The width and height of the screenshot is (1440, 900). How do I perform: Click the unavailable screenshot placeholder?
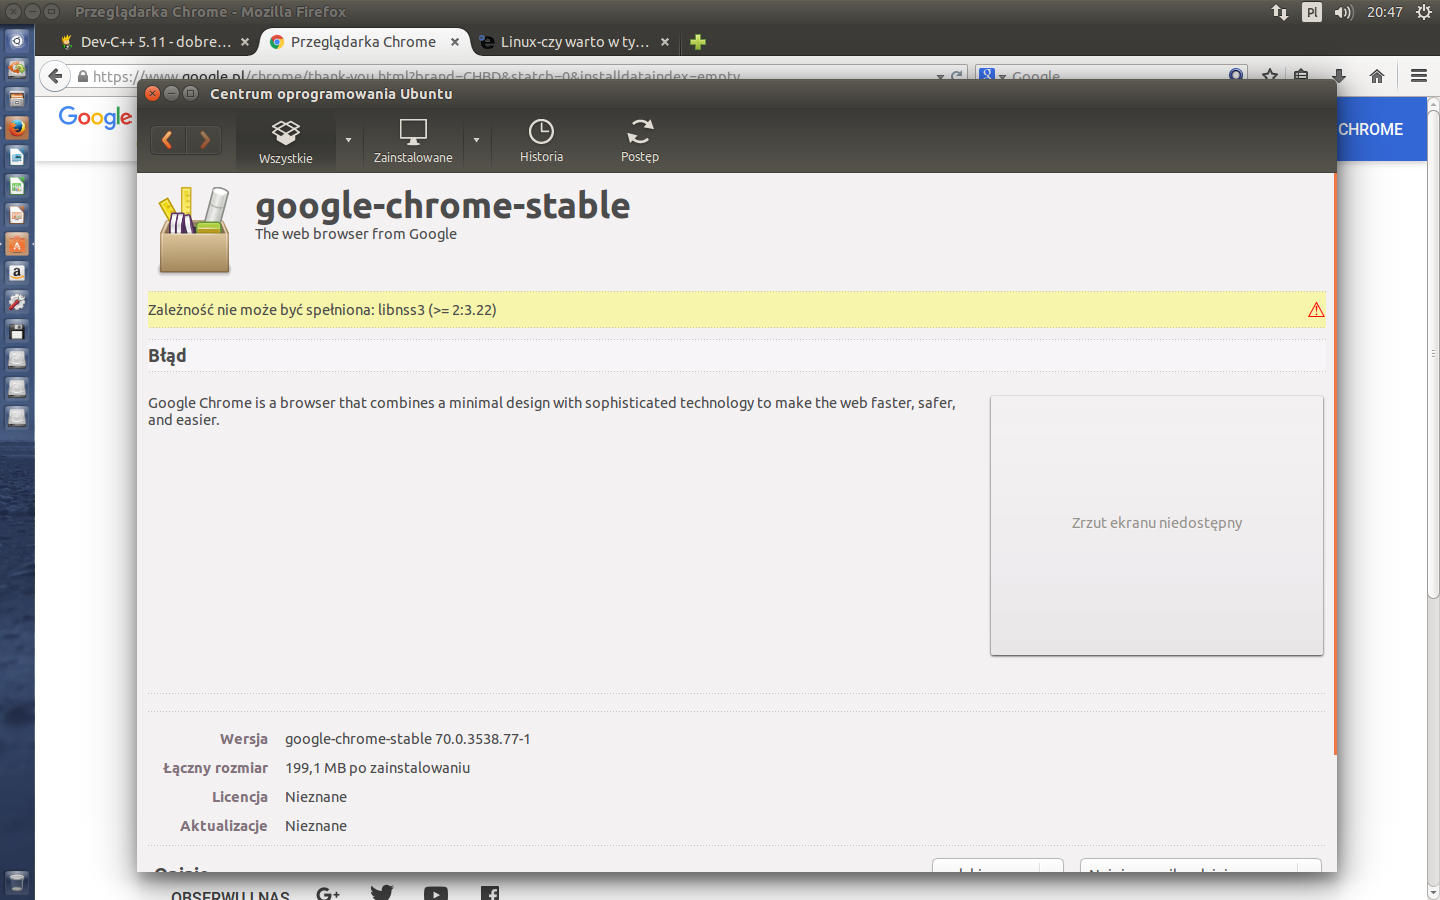coord(1157,526)
